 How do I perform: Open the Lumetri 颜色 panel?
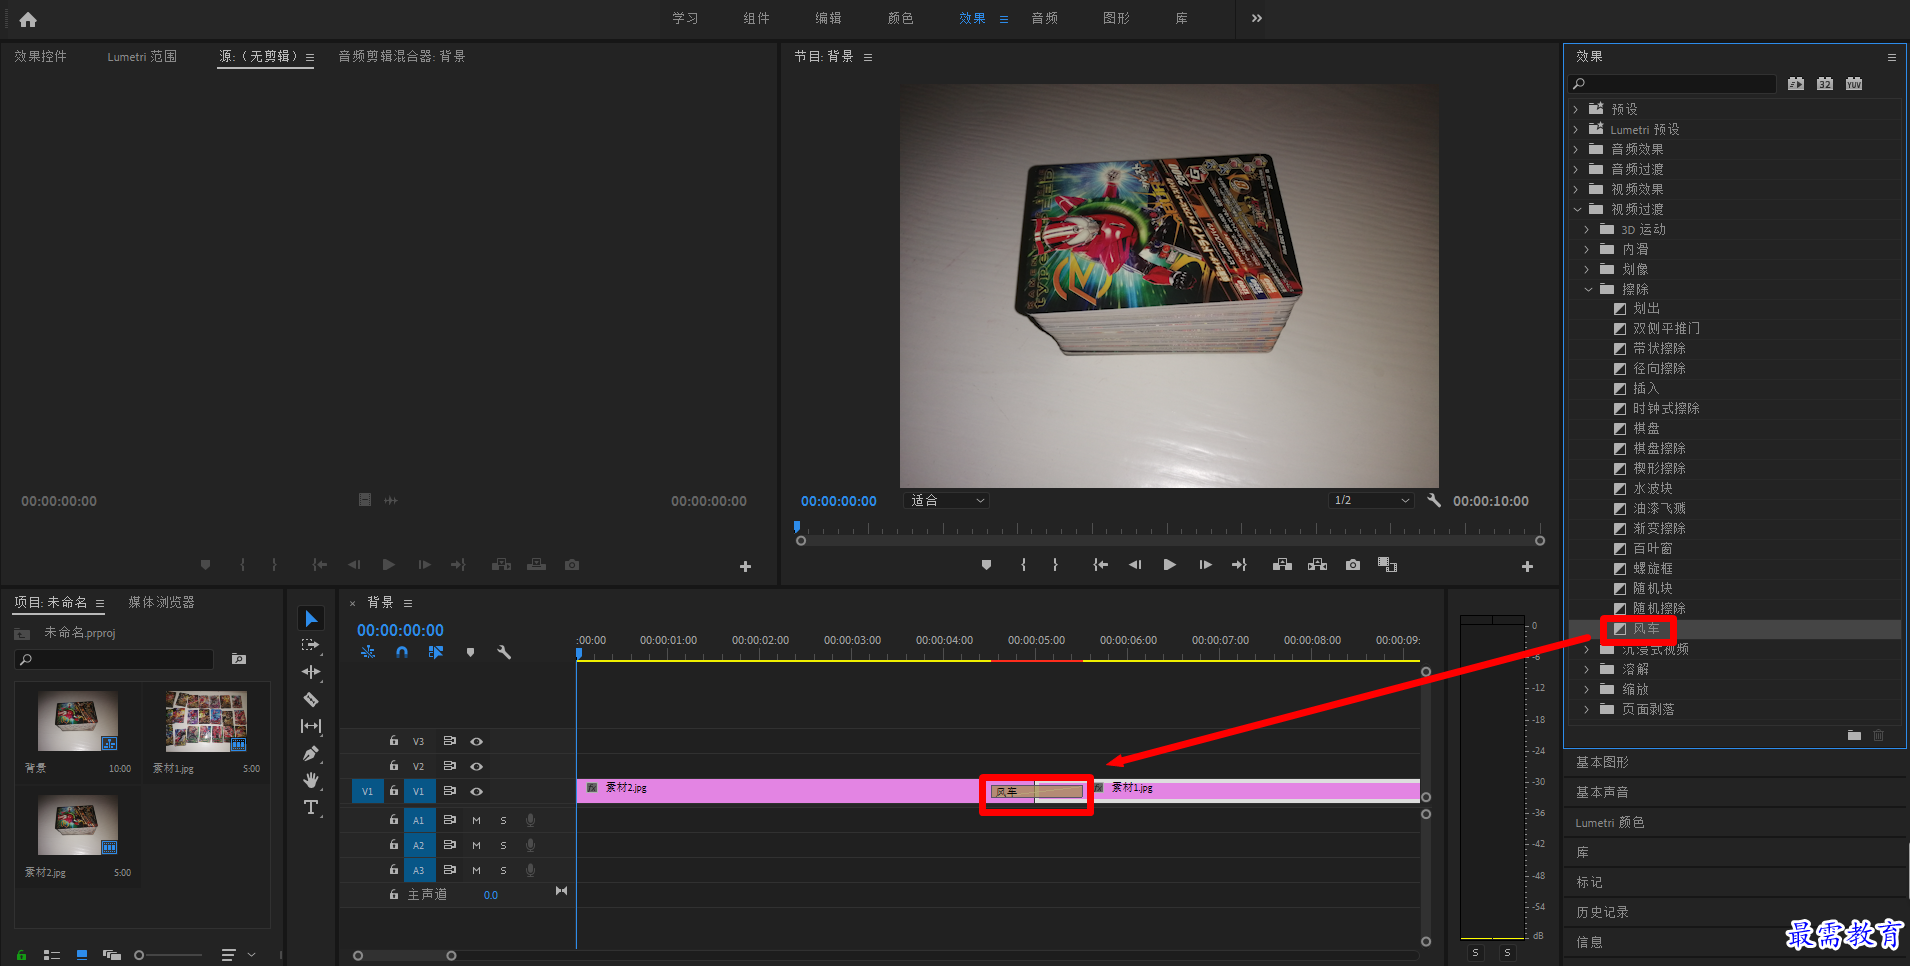[x=1609, y=822]
